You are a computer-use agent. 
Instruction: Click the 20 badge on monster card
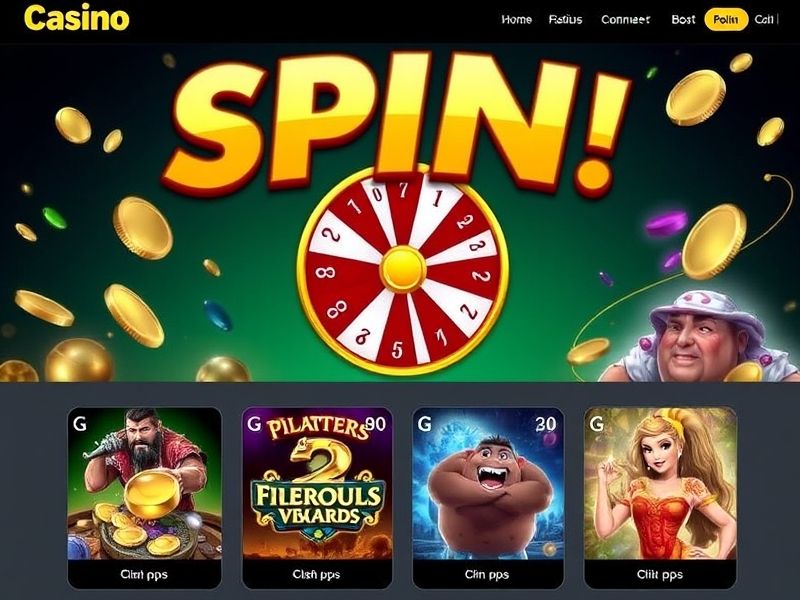[545, 424]
